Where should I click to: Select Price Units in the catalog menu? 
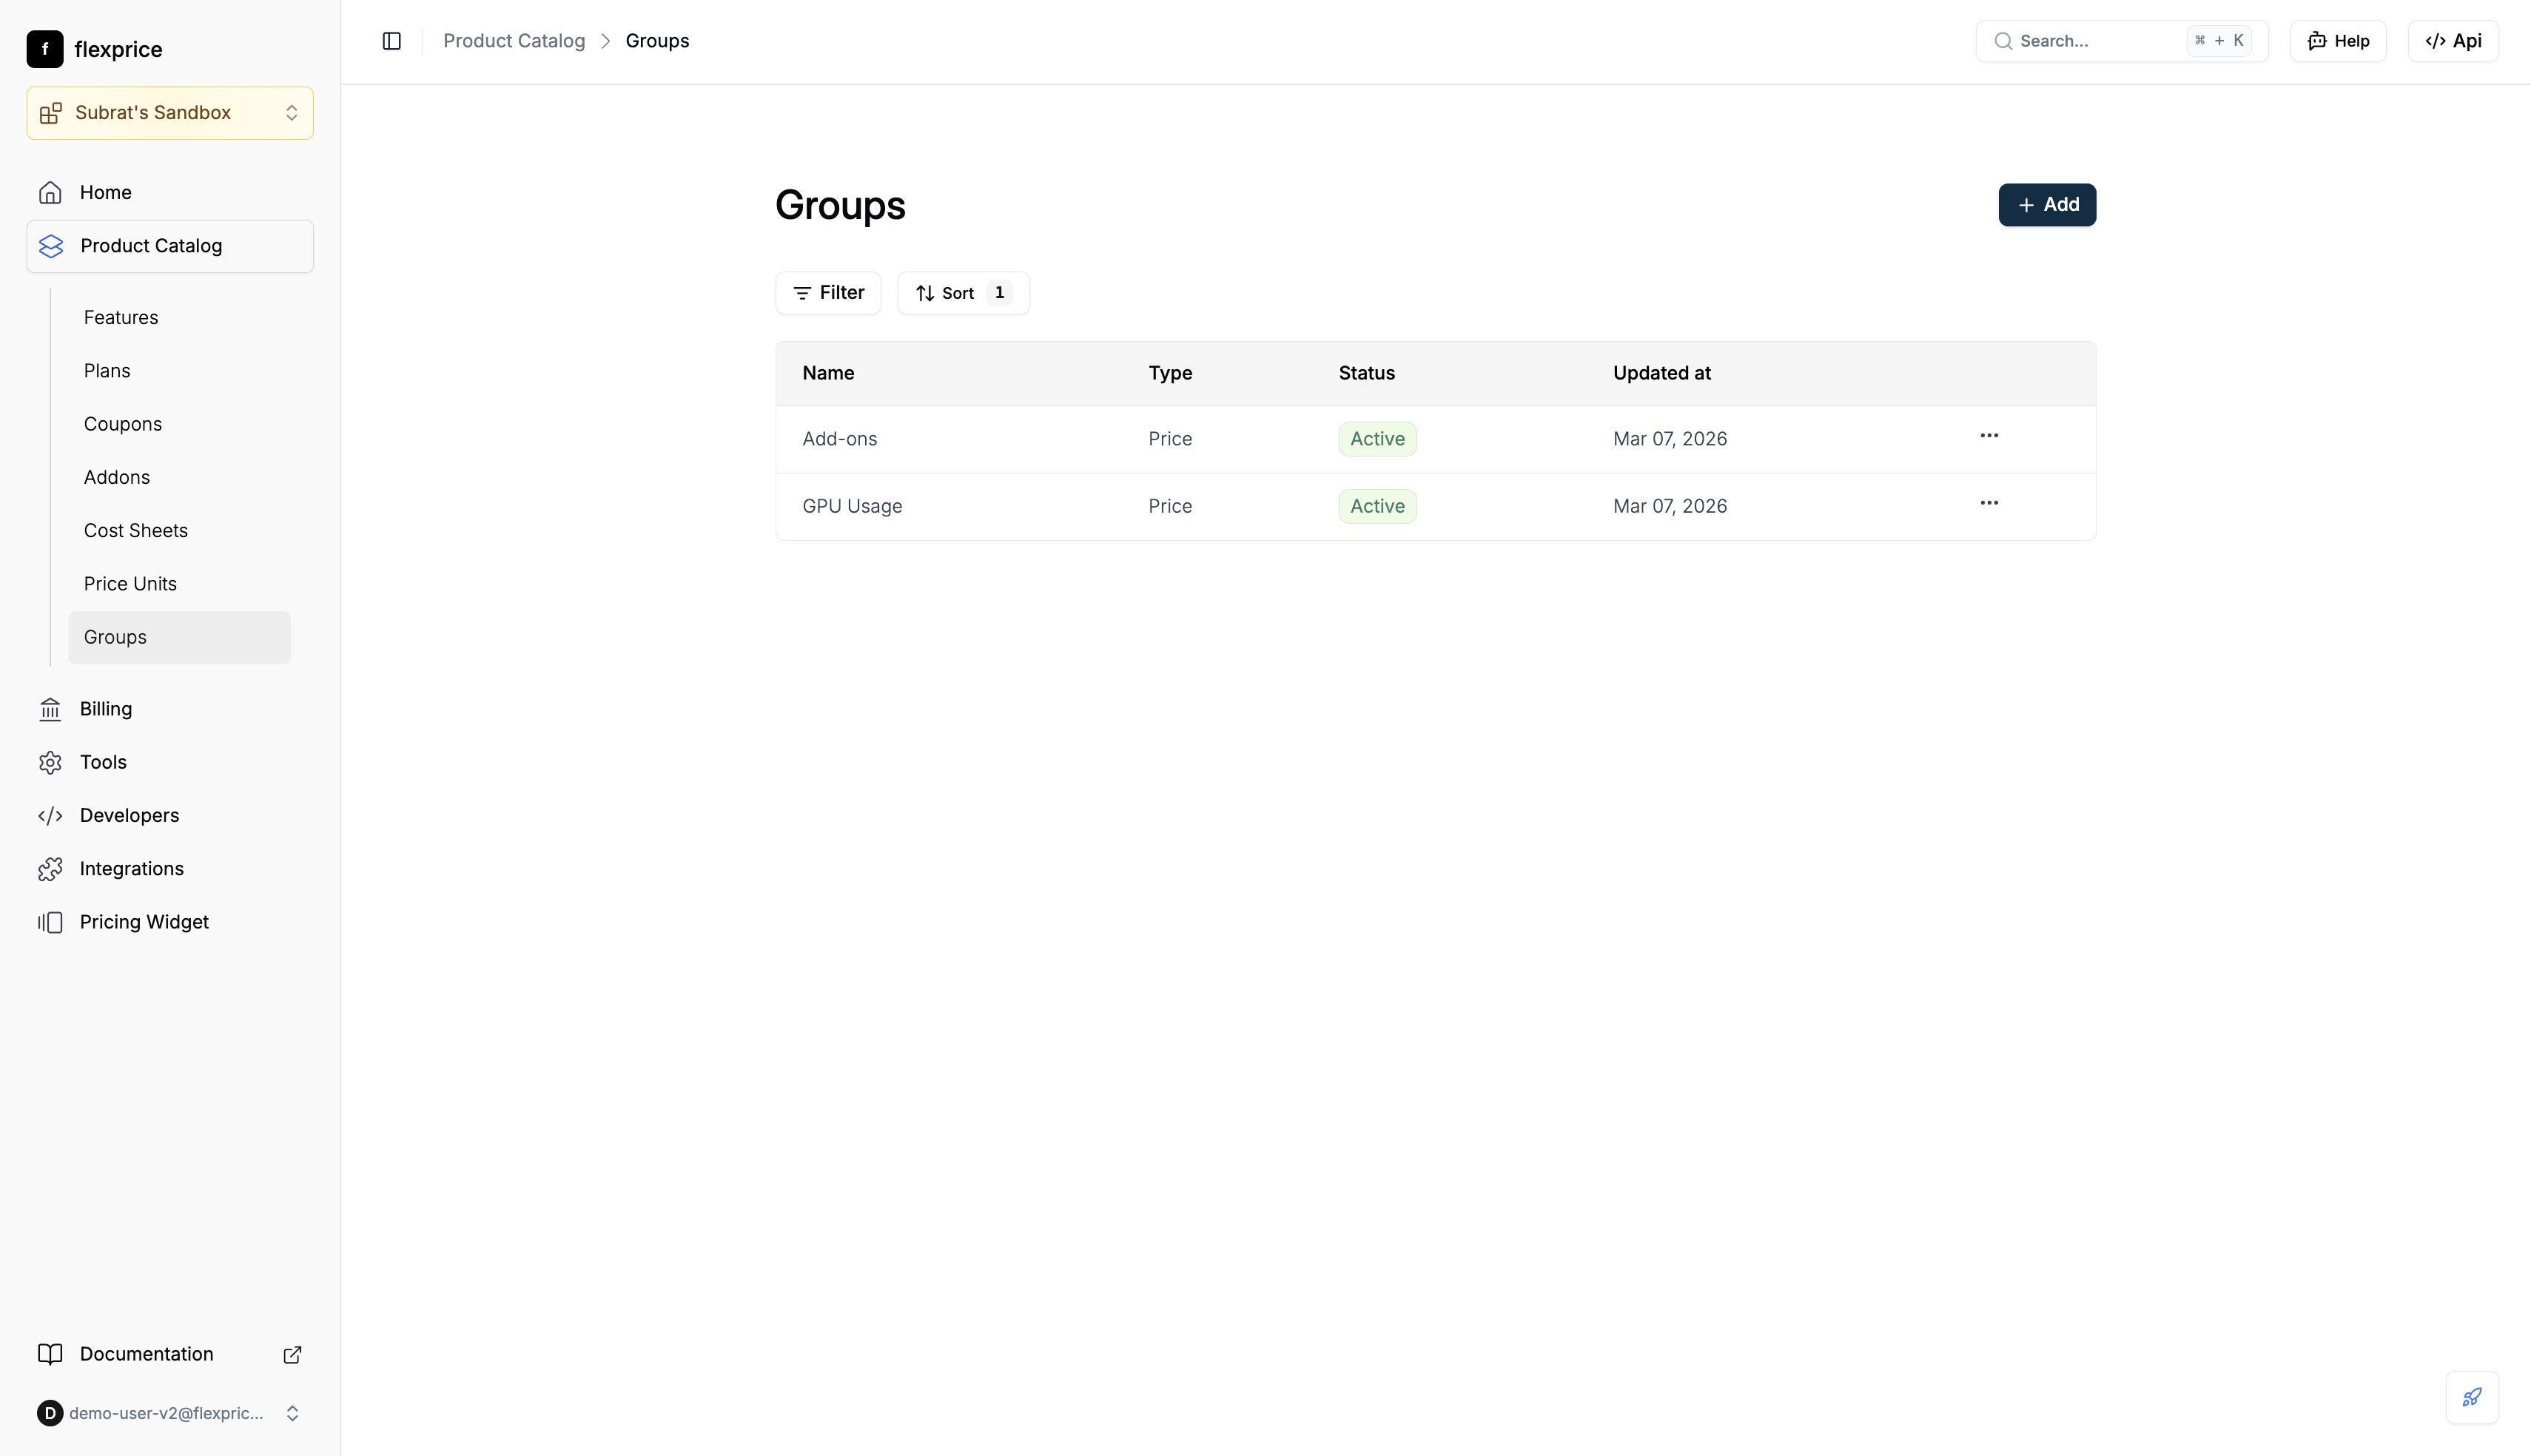130,583
